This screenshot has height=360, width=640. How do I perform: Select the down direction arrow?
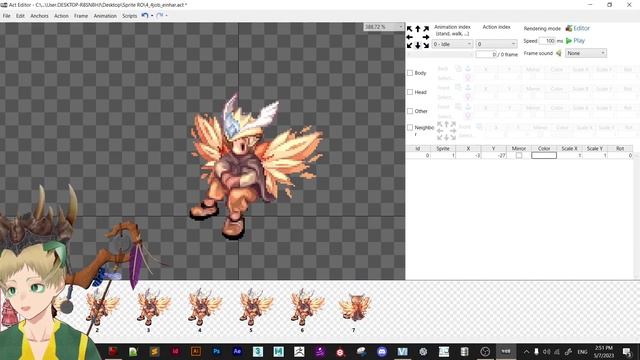click(x=418, y=45)
